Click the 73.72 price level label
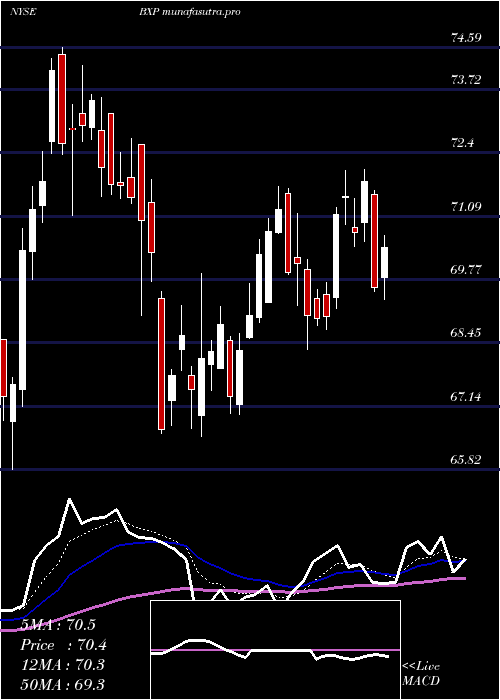Viewport: 500px width, 700px height. click(x=466, y=80)
